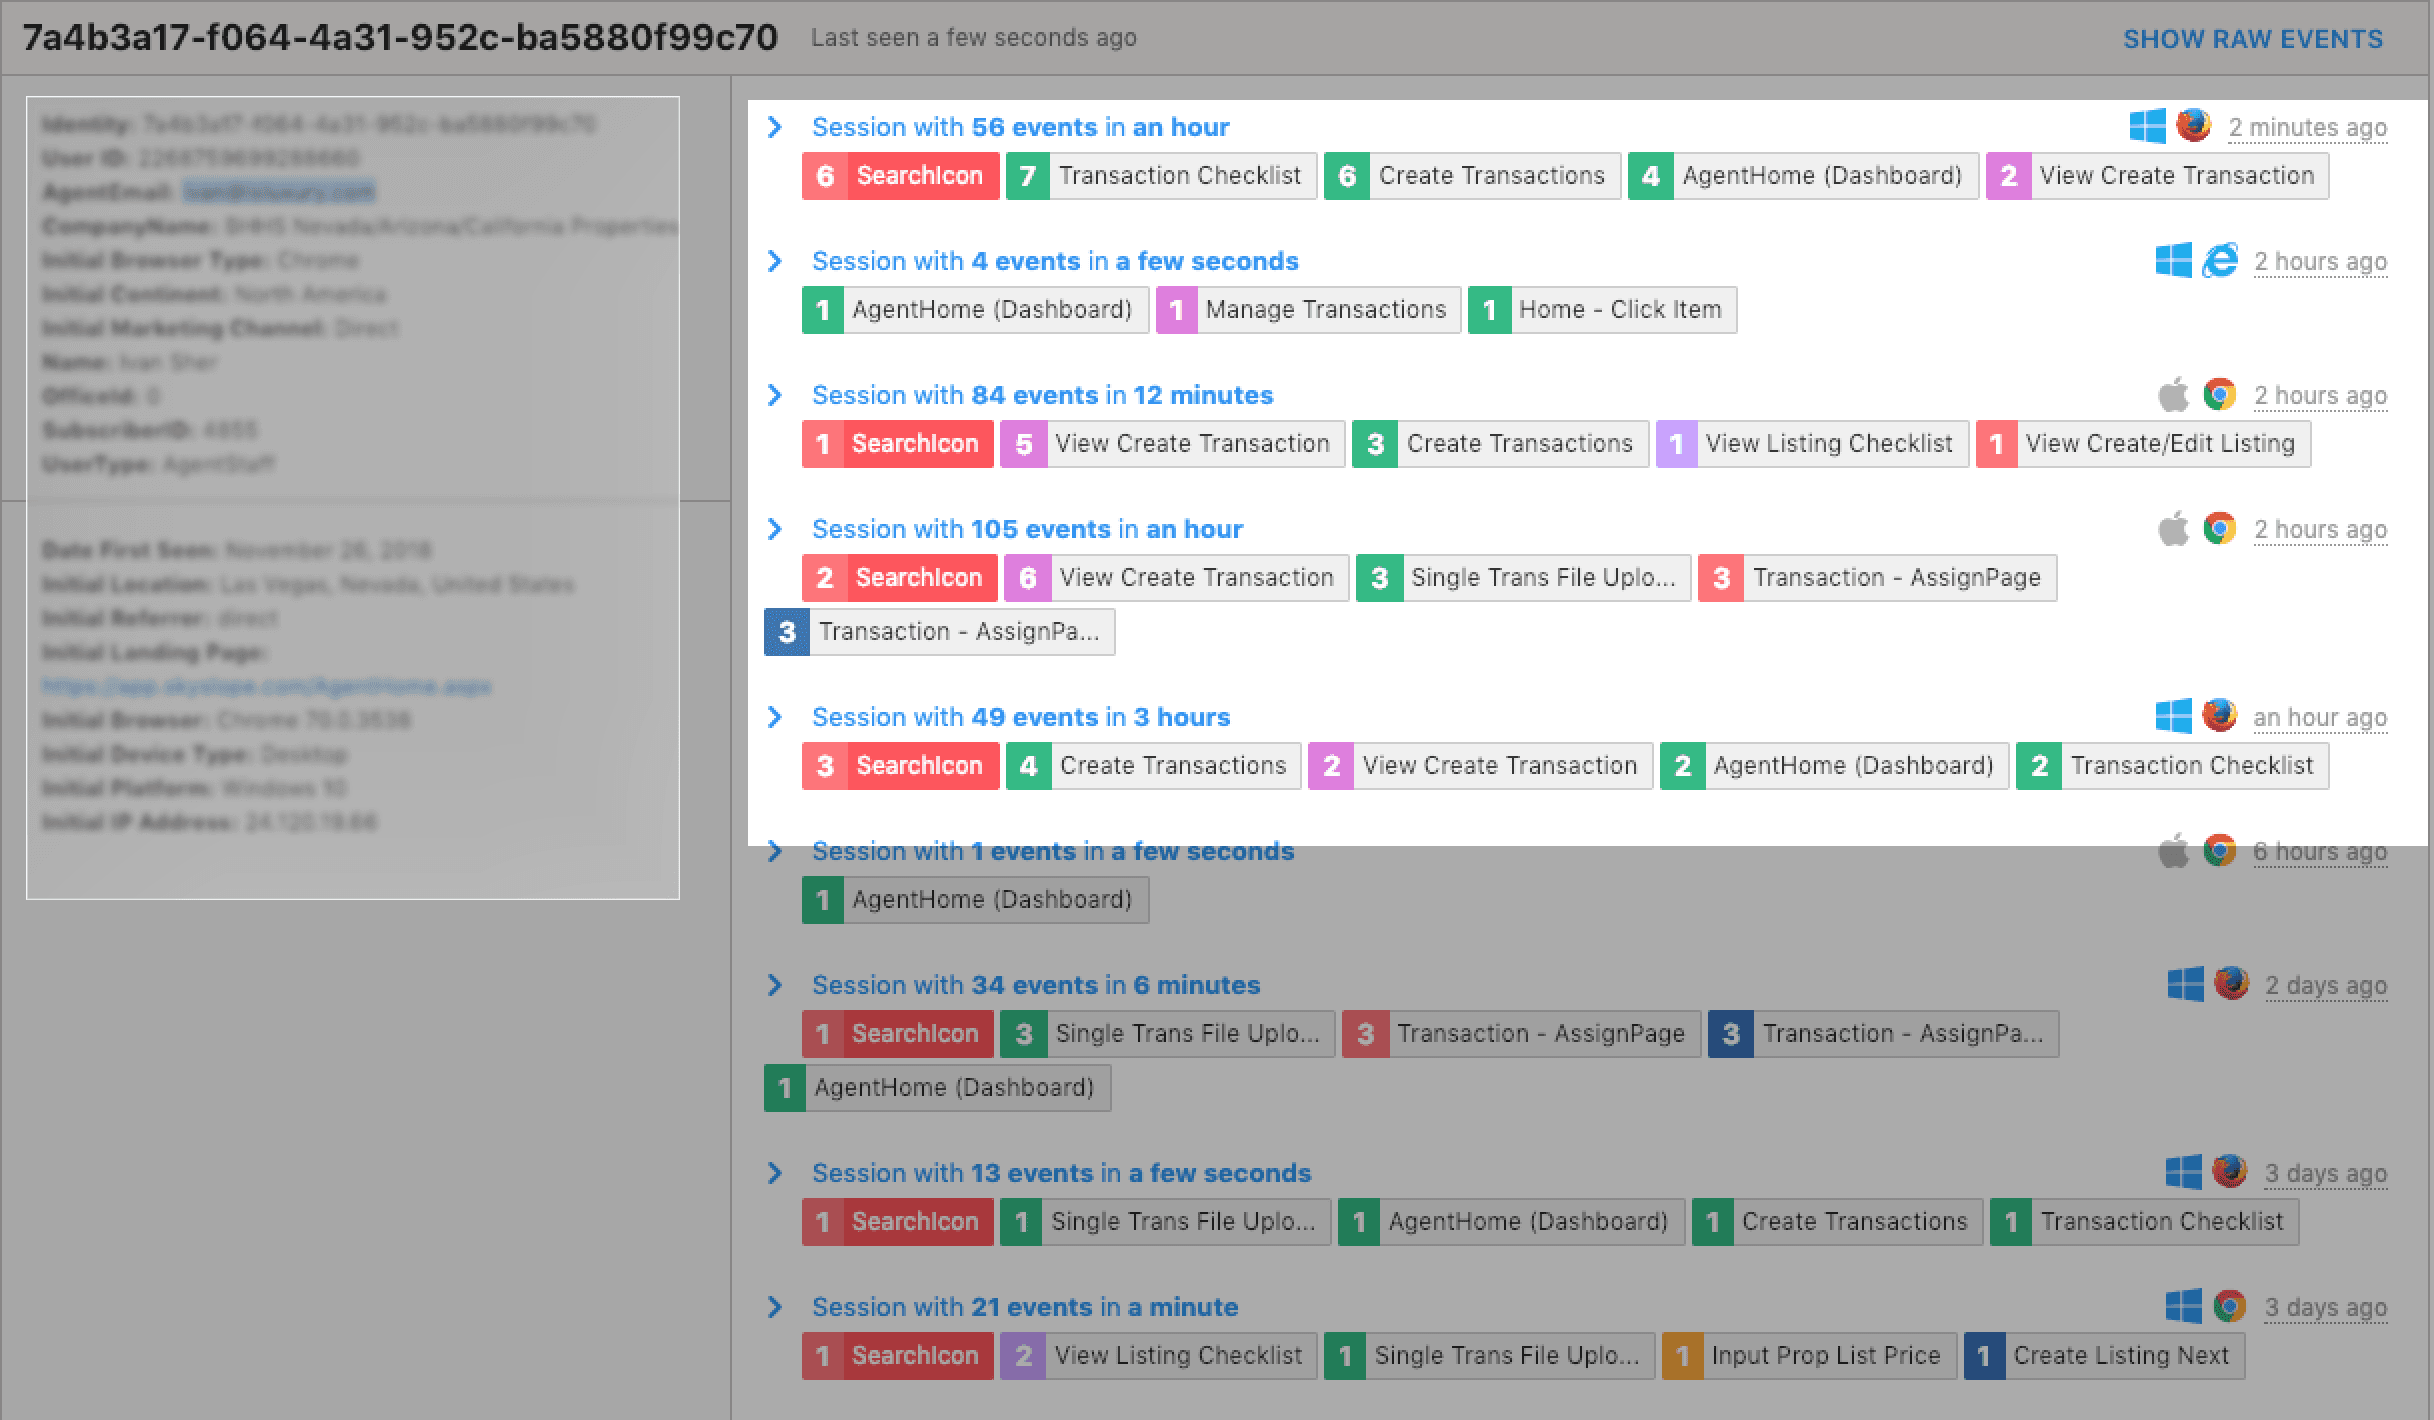2434x1420 pixels.
Task: Click 'Input Prop List Price' event tag
Action: click(1808, 1356)
